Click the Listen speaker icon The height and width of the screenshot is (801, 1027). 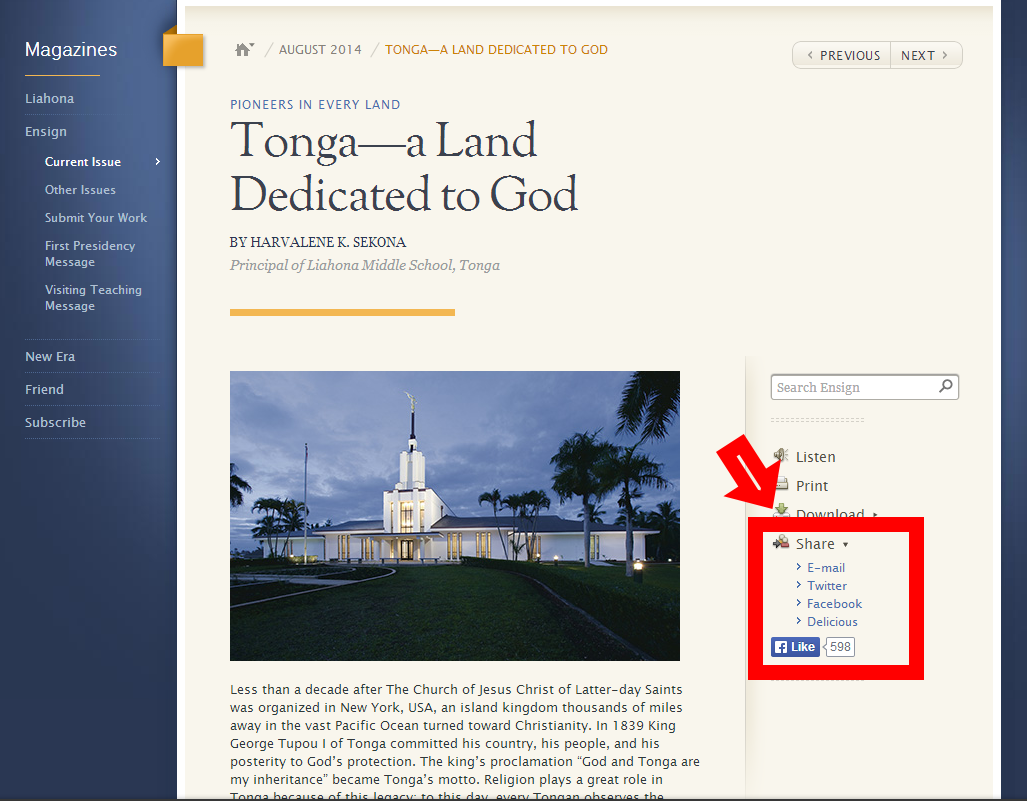tap(782, 457)
